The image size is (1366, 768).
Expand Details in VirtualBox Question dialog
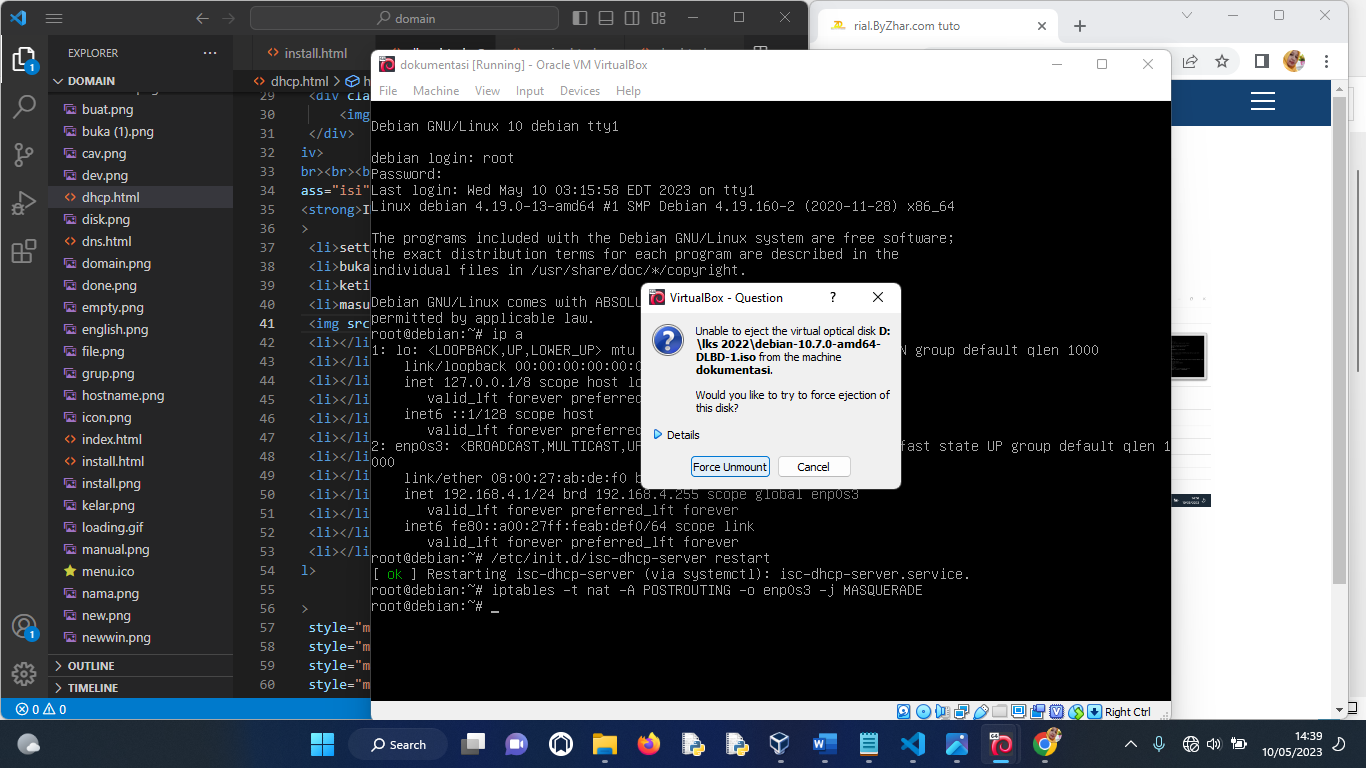coord(677,435)
